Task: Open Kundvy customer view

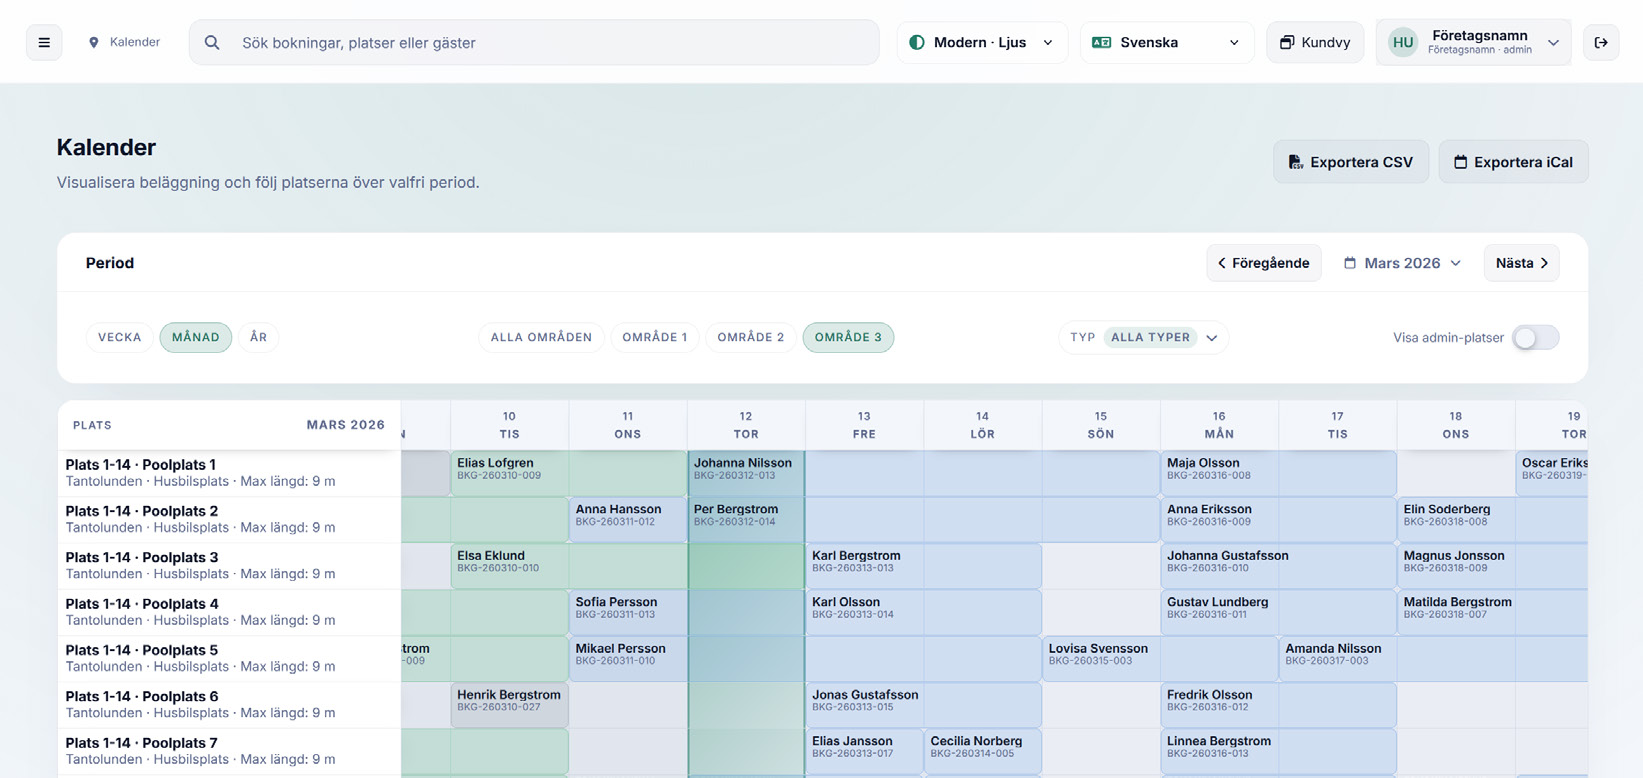Action: 1314,42
